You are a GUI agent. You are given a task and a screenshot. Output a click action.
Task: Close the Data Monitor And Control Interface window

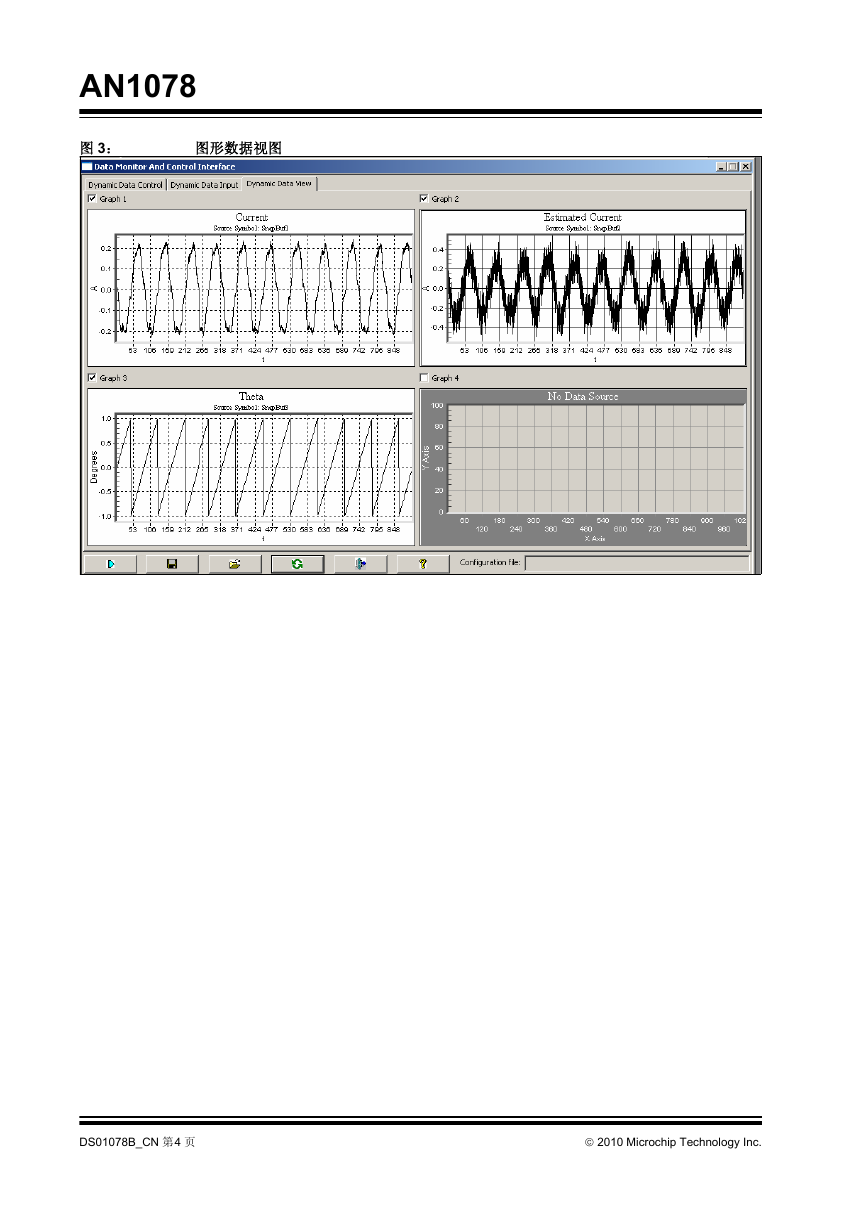pyautogui.click(x=746, y=167)
